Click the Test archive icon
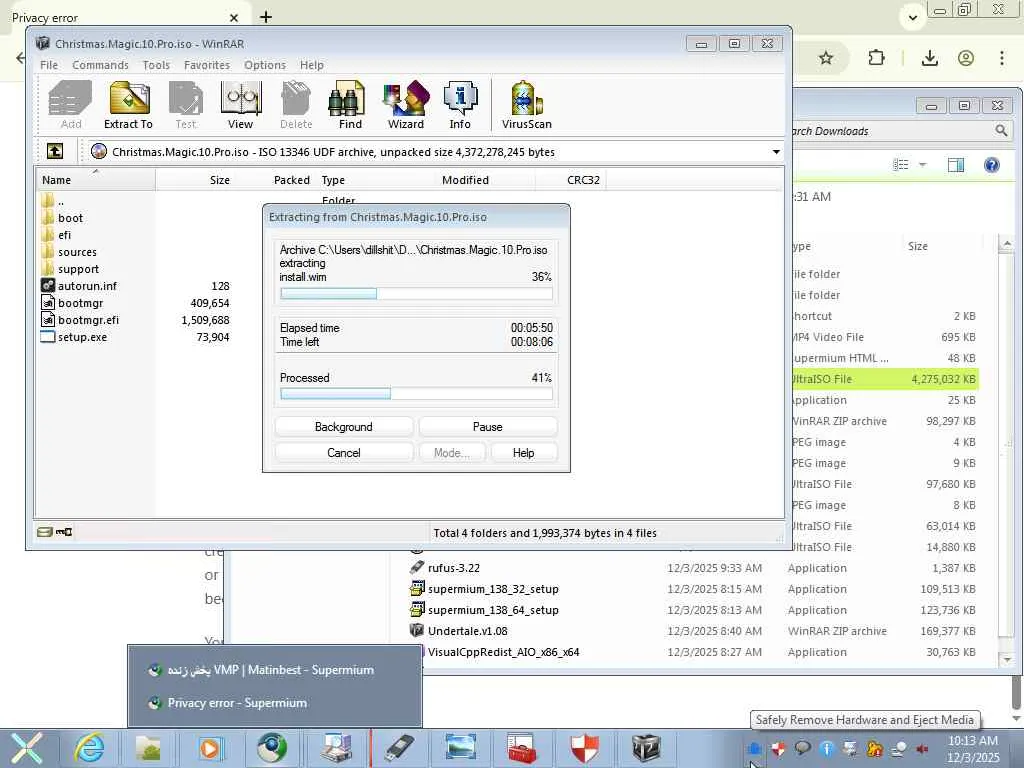Screen dimensions: 1024x768 tap(185, 104)
